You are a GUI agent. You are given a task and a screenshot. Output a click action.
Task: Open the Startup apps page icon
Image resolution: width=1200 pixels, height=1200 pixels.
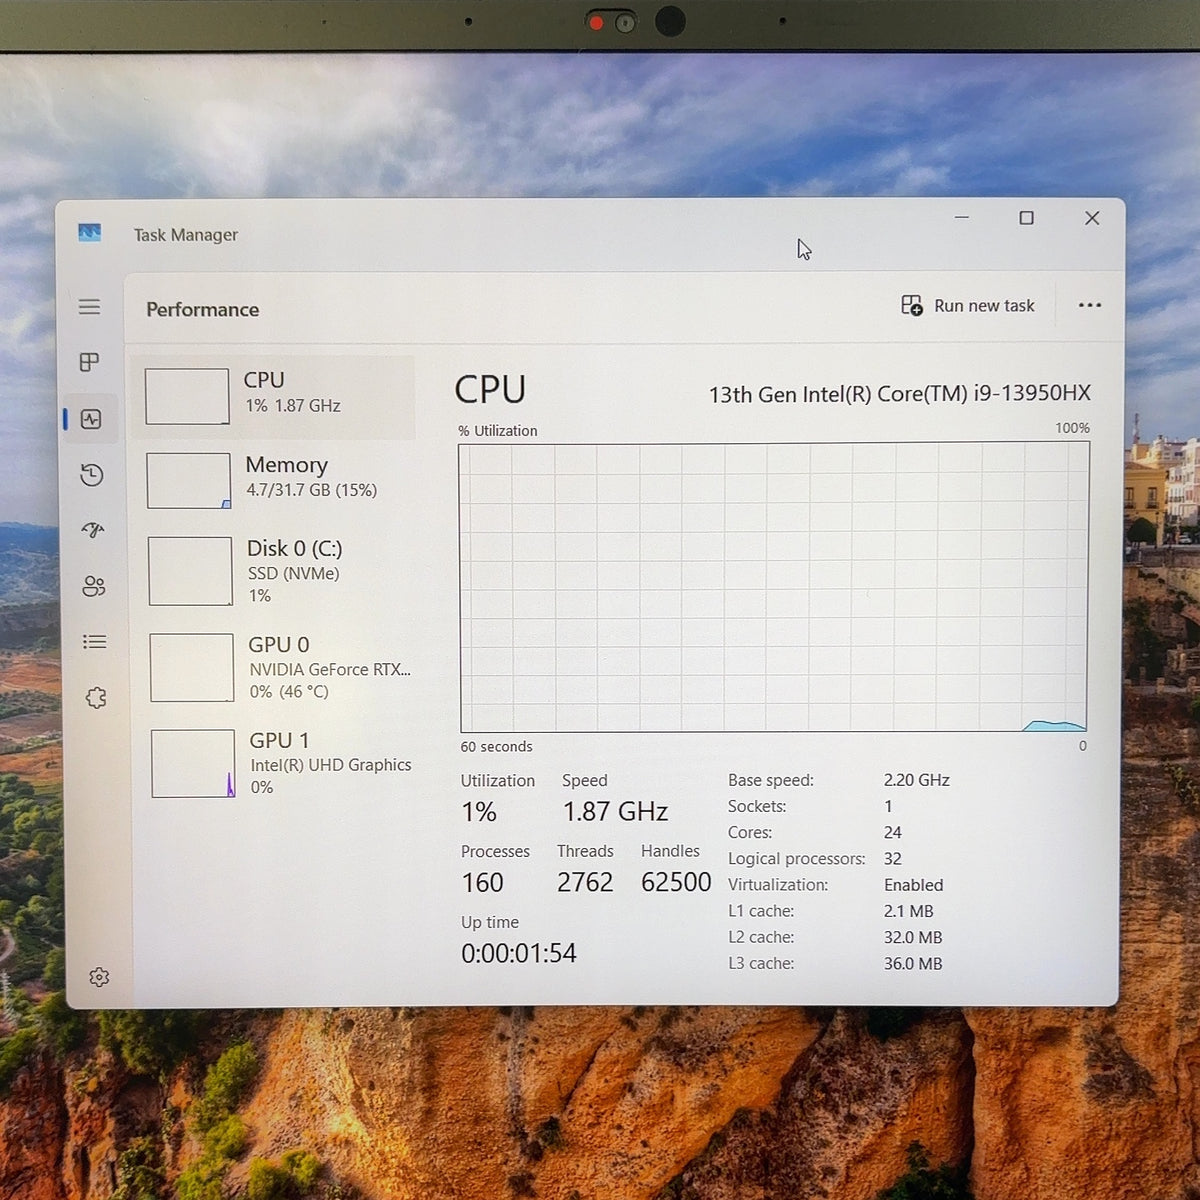click(93, 530)
